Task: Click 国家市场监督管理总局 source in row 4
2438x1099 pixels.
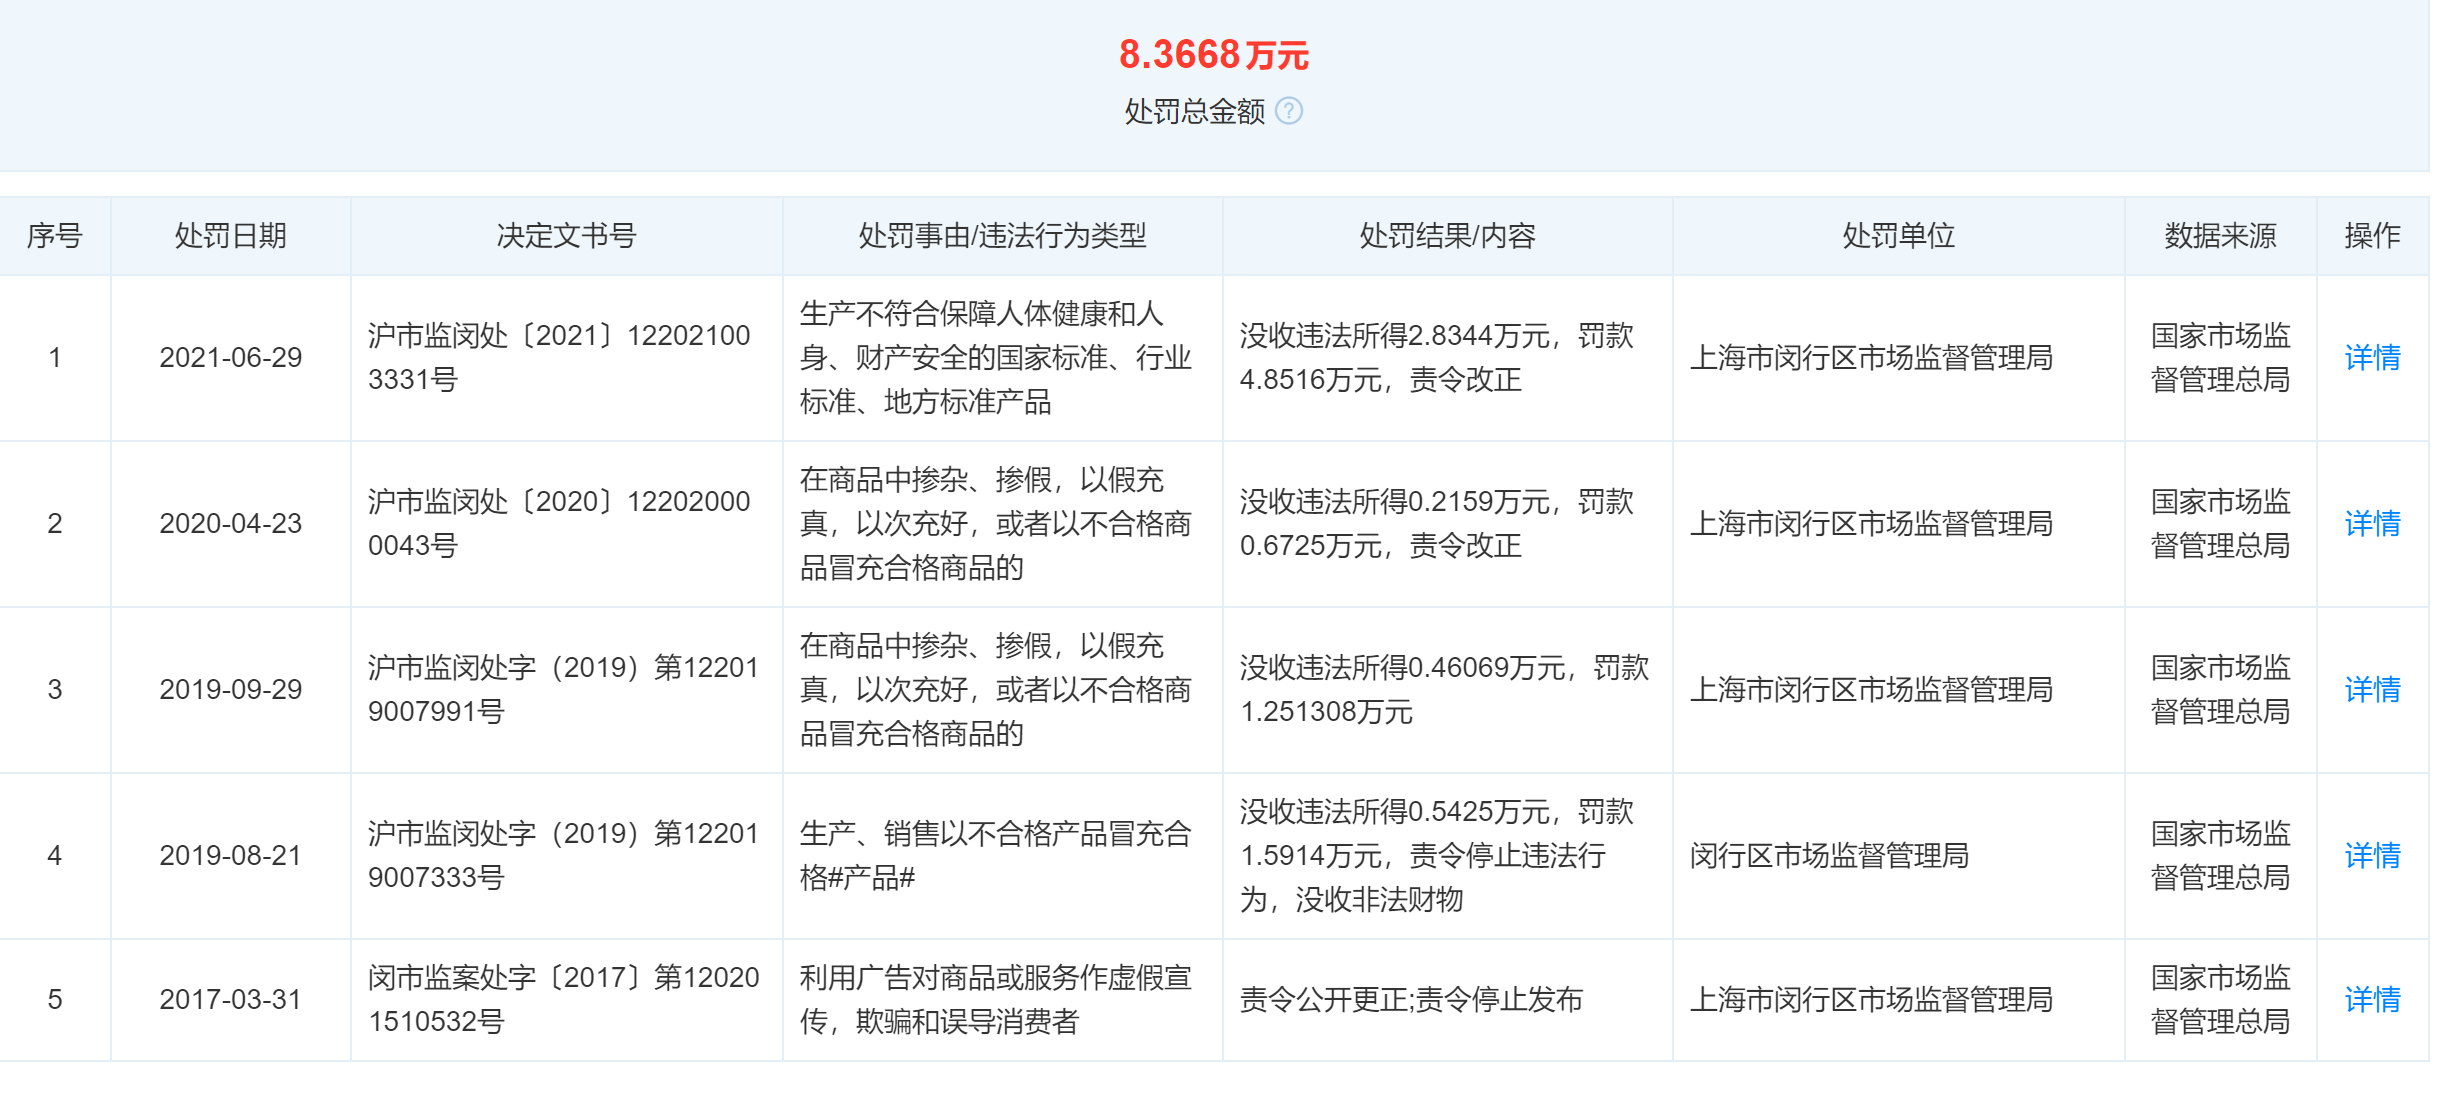Action: point(2221,855)
